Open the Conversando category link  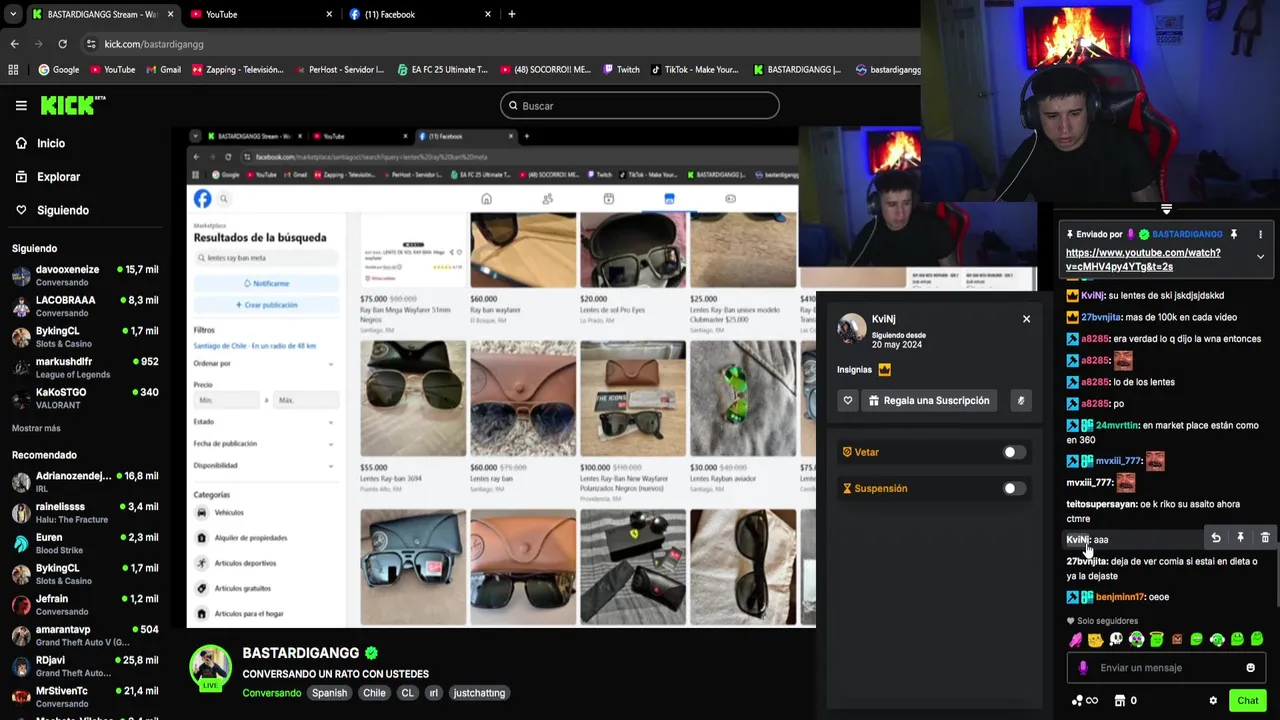click(271, 693)
